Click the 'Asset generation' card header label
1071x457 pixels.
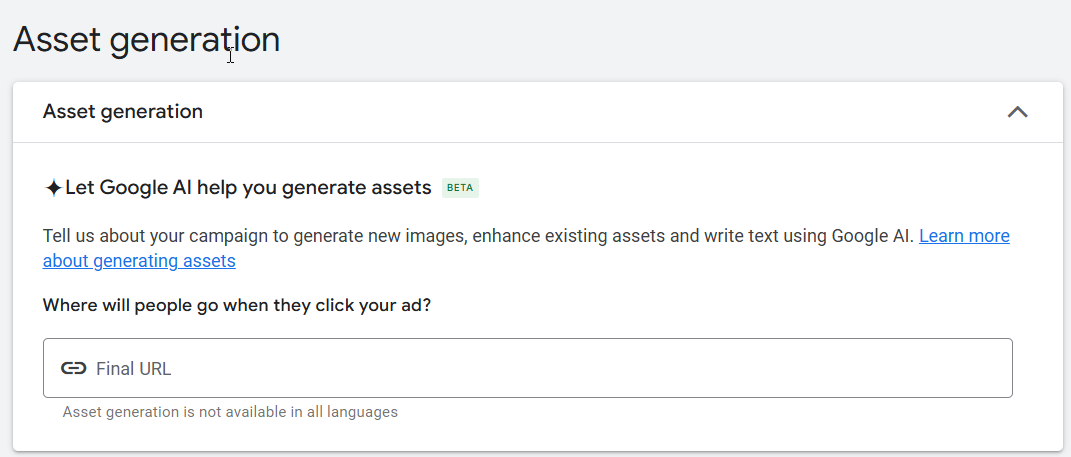coord(123,112)
